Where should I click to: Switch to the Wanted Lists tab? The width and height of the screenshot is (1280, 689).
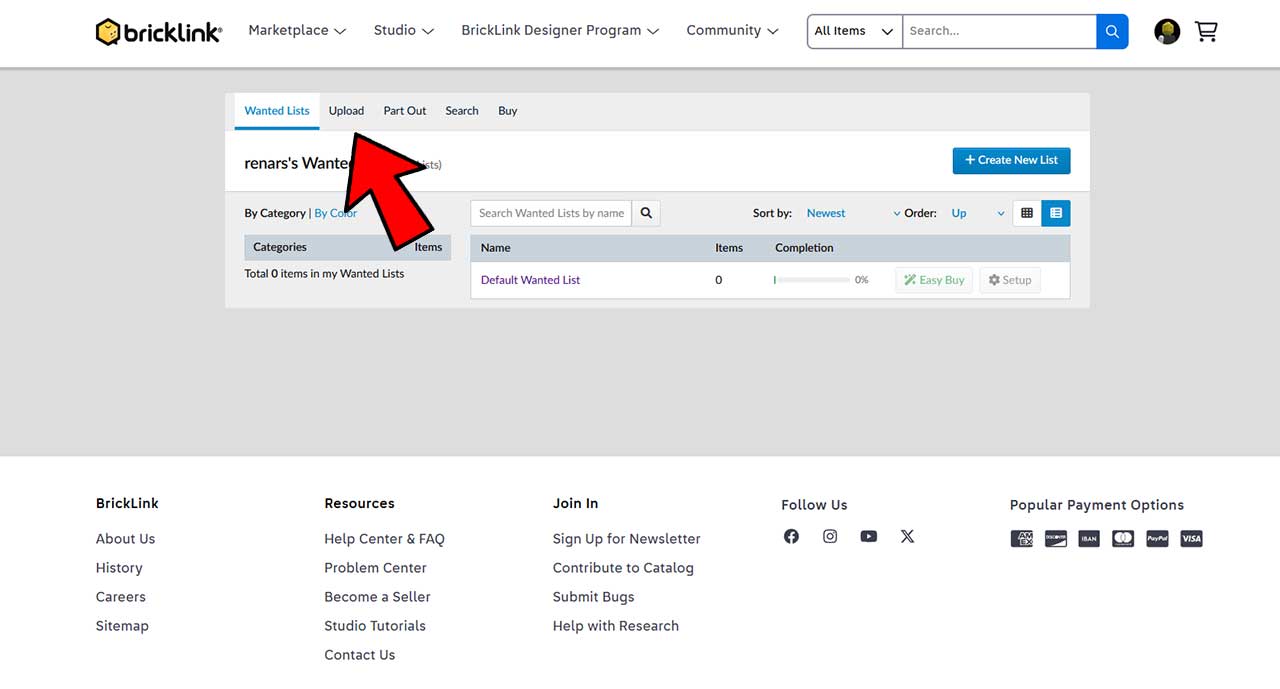point(277,111)
